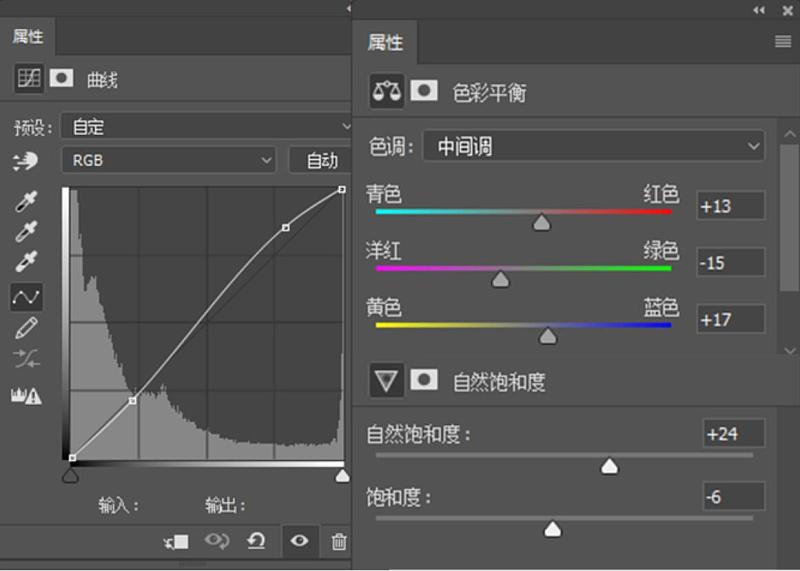Click the curve's bottom-left origin point
The image size is (800, 571).
pos(72,458)
